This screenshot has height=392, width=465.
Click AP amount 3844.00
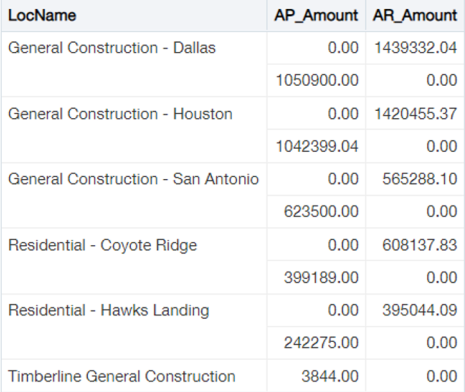pos(330,376)
